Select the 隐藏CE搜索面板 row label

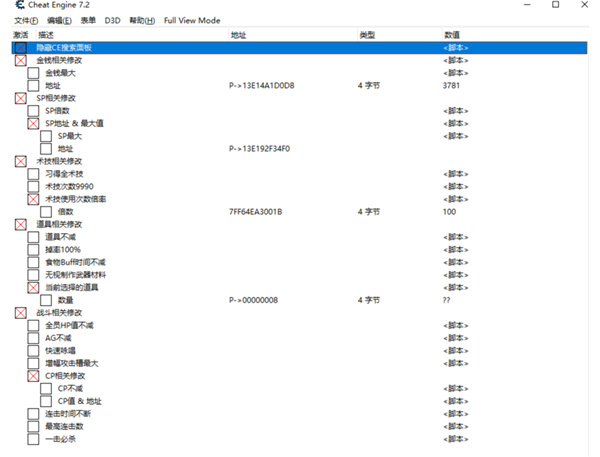64,47
